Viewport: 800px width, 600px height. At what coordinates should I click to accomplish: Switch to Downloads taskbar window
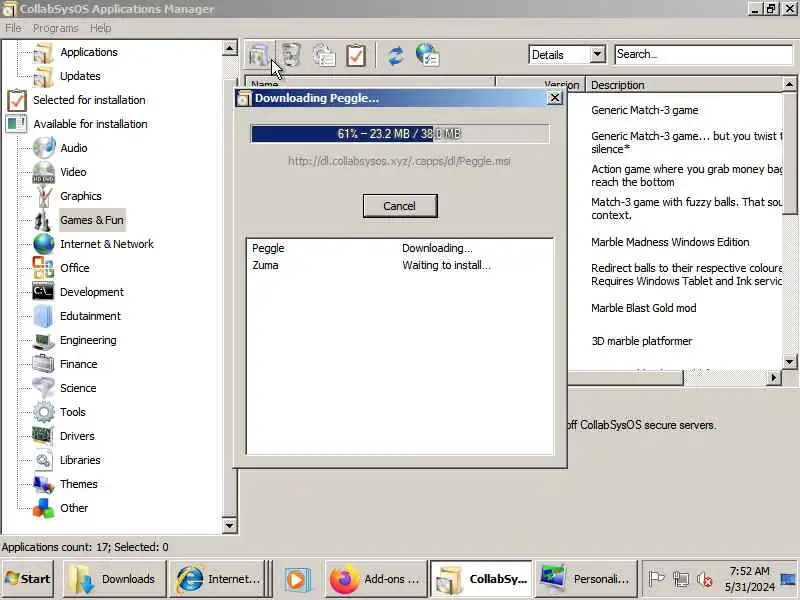coord(115,579)
